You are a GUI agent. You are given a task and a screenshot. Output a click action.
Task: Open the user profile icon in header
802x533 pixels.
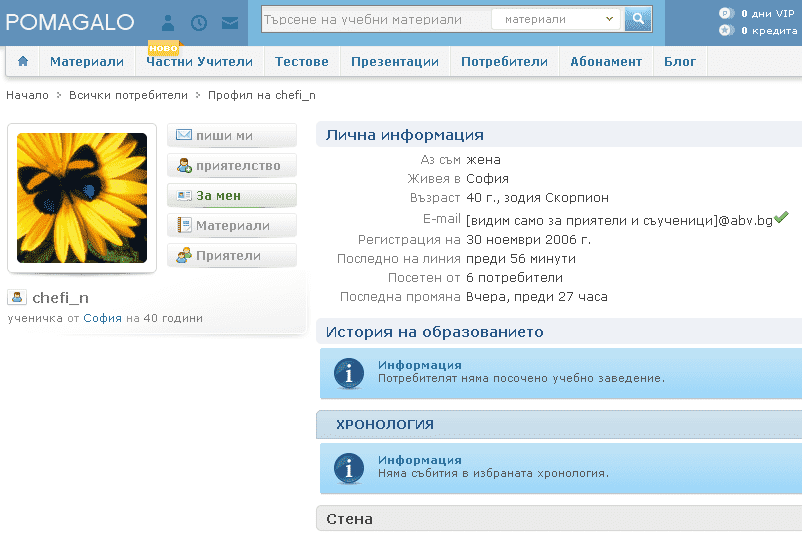coord(168,23)
